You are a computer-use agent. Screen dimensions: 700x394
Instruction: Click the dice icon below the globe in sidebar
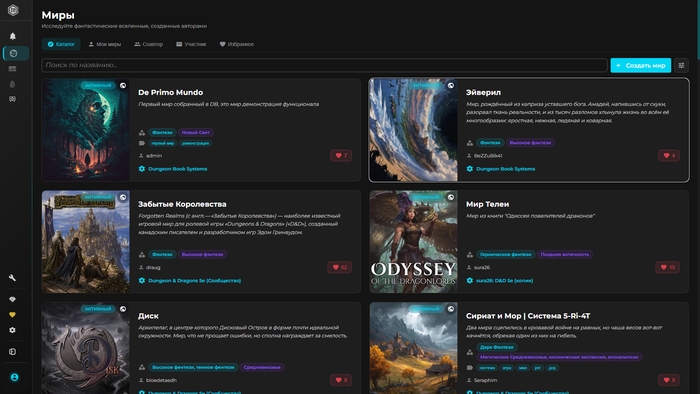pos(12,69)
